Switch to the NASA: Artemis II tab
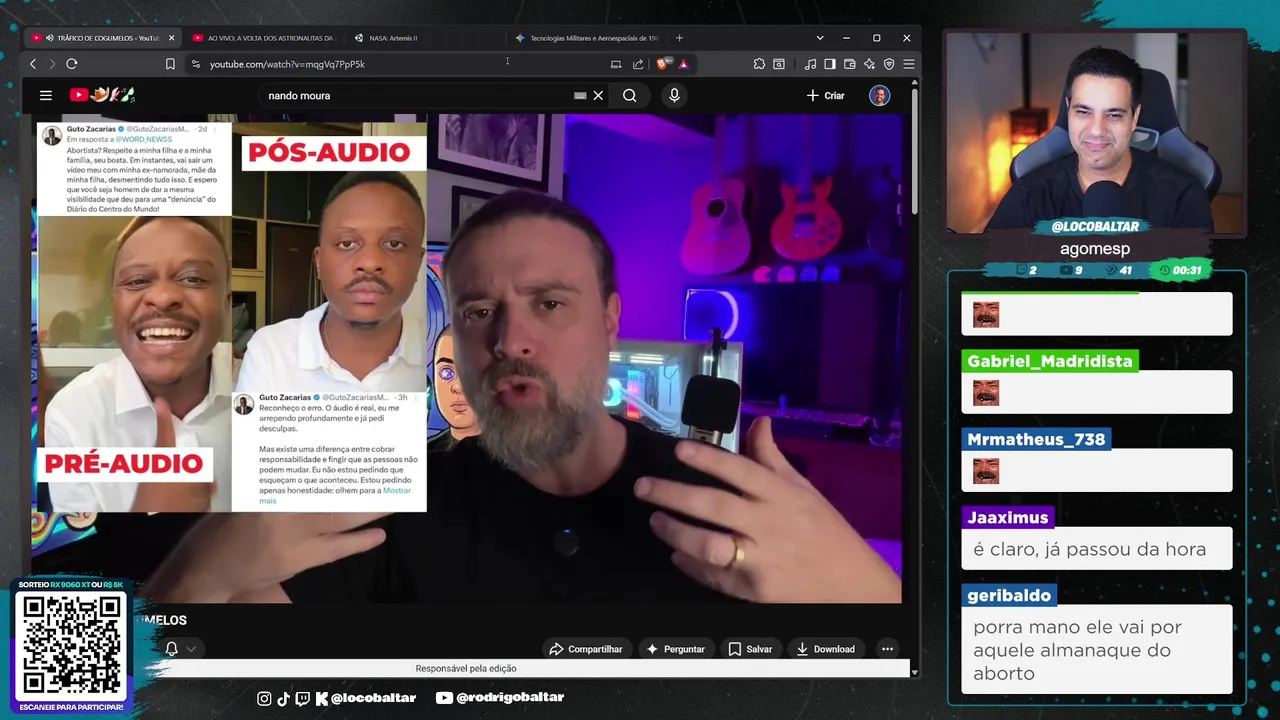The height and width of the screenshot is (720, 1280). coord(425,38)
